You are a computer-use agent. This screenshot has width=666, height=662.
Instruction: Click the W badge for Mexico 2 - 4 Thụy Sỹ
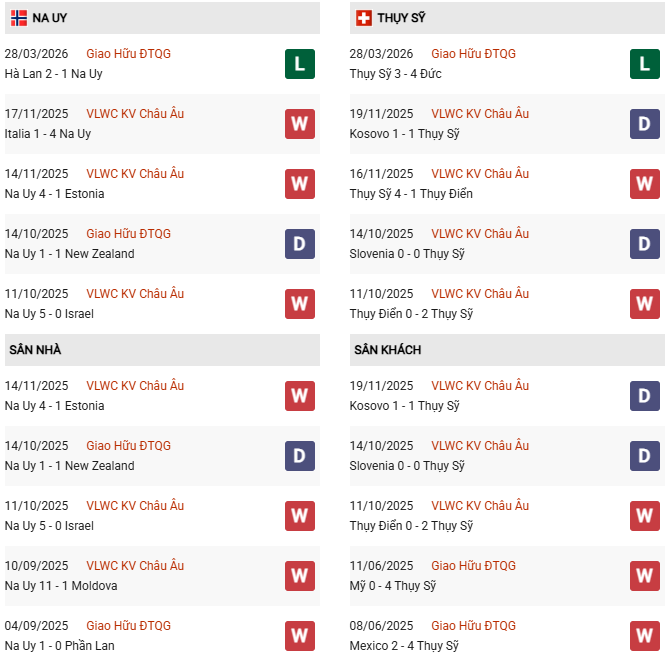(644, 636)
